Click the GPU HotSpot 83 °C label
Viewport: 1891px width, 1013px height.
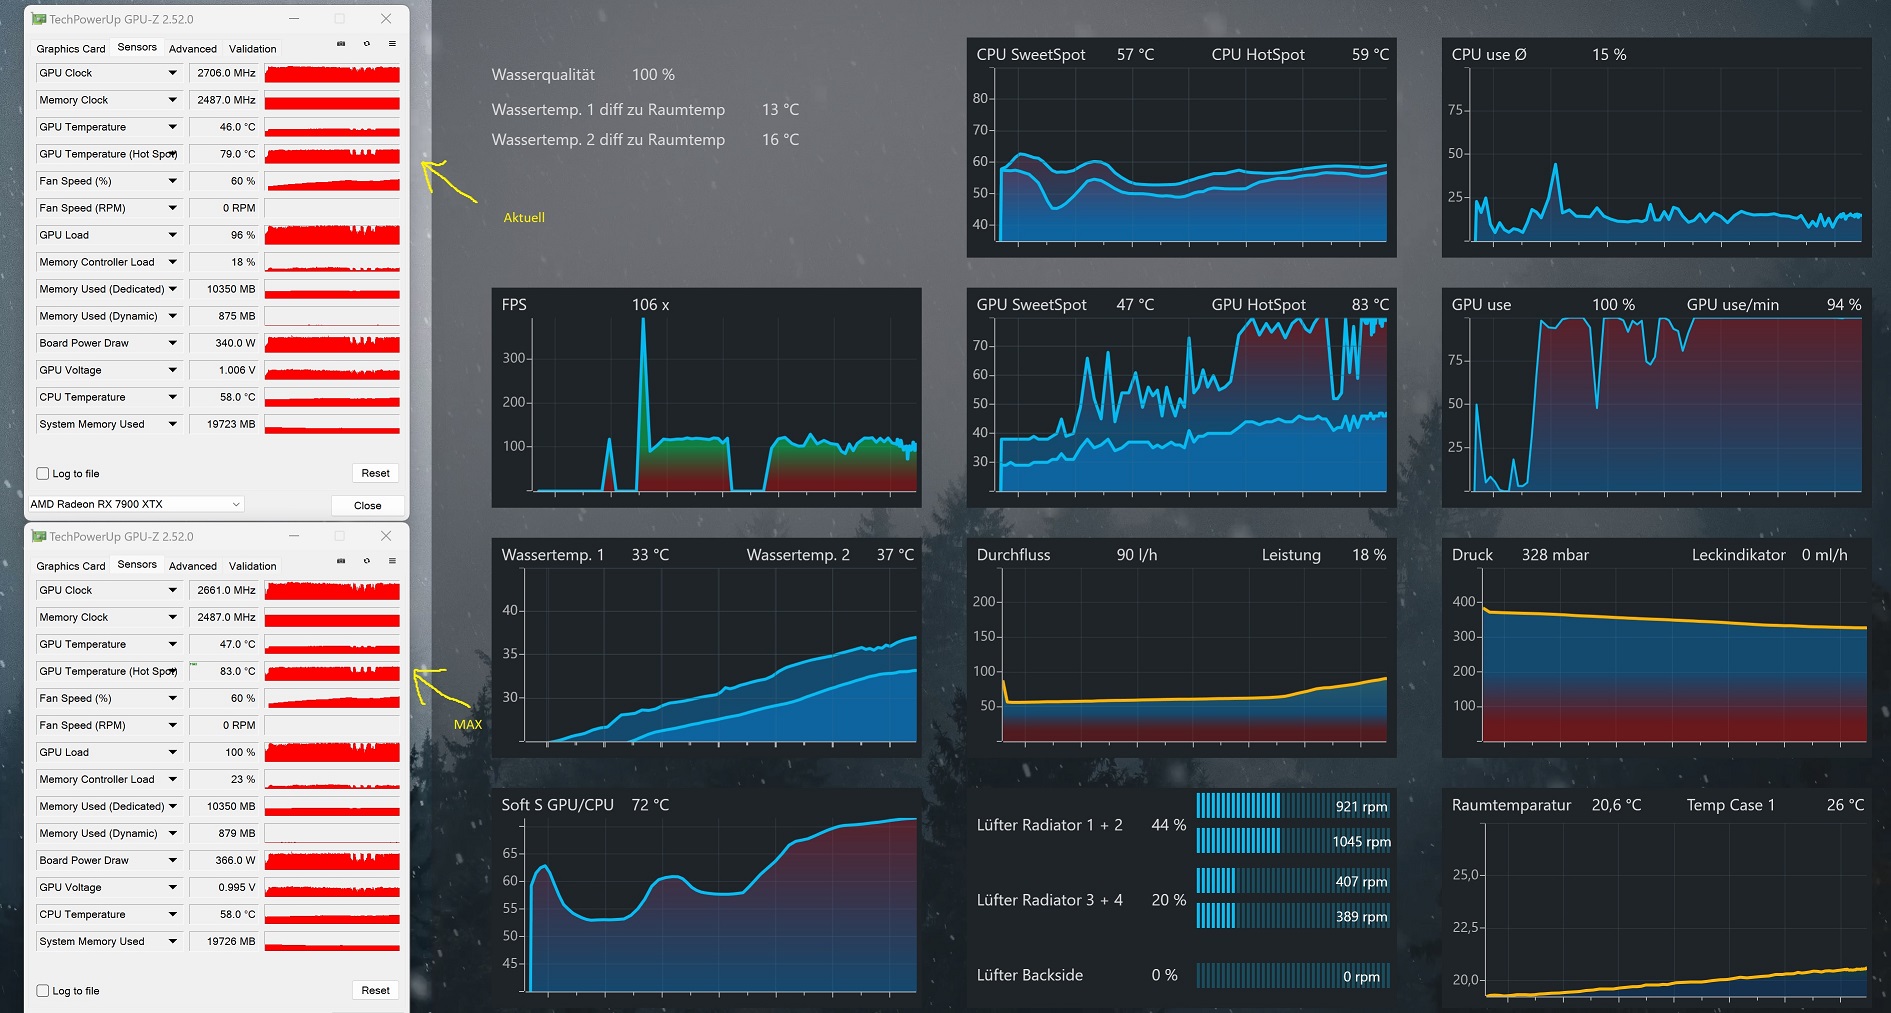click(x=1300, y=305)
